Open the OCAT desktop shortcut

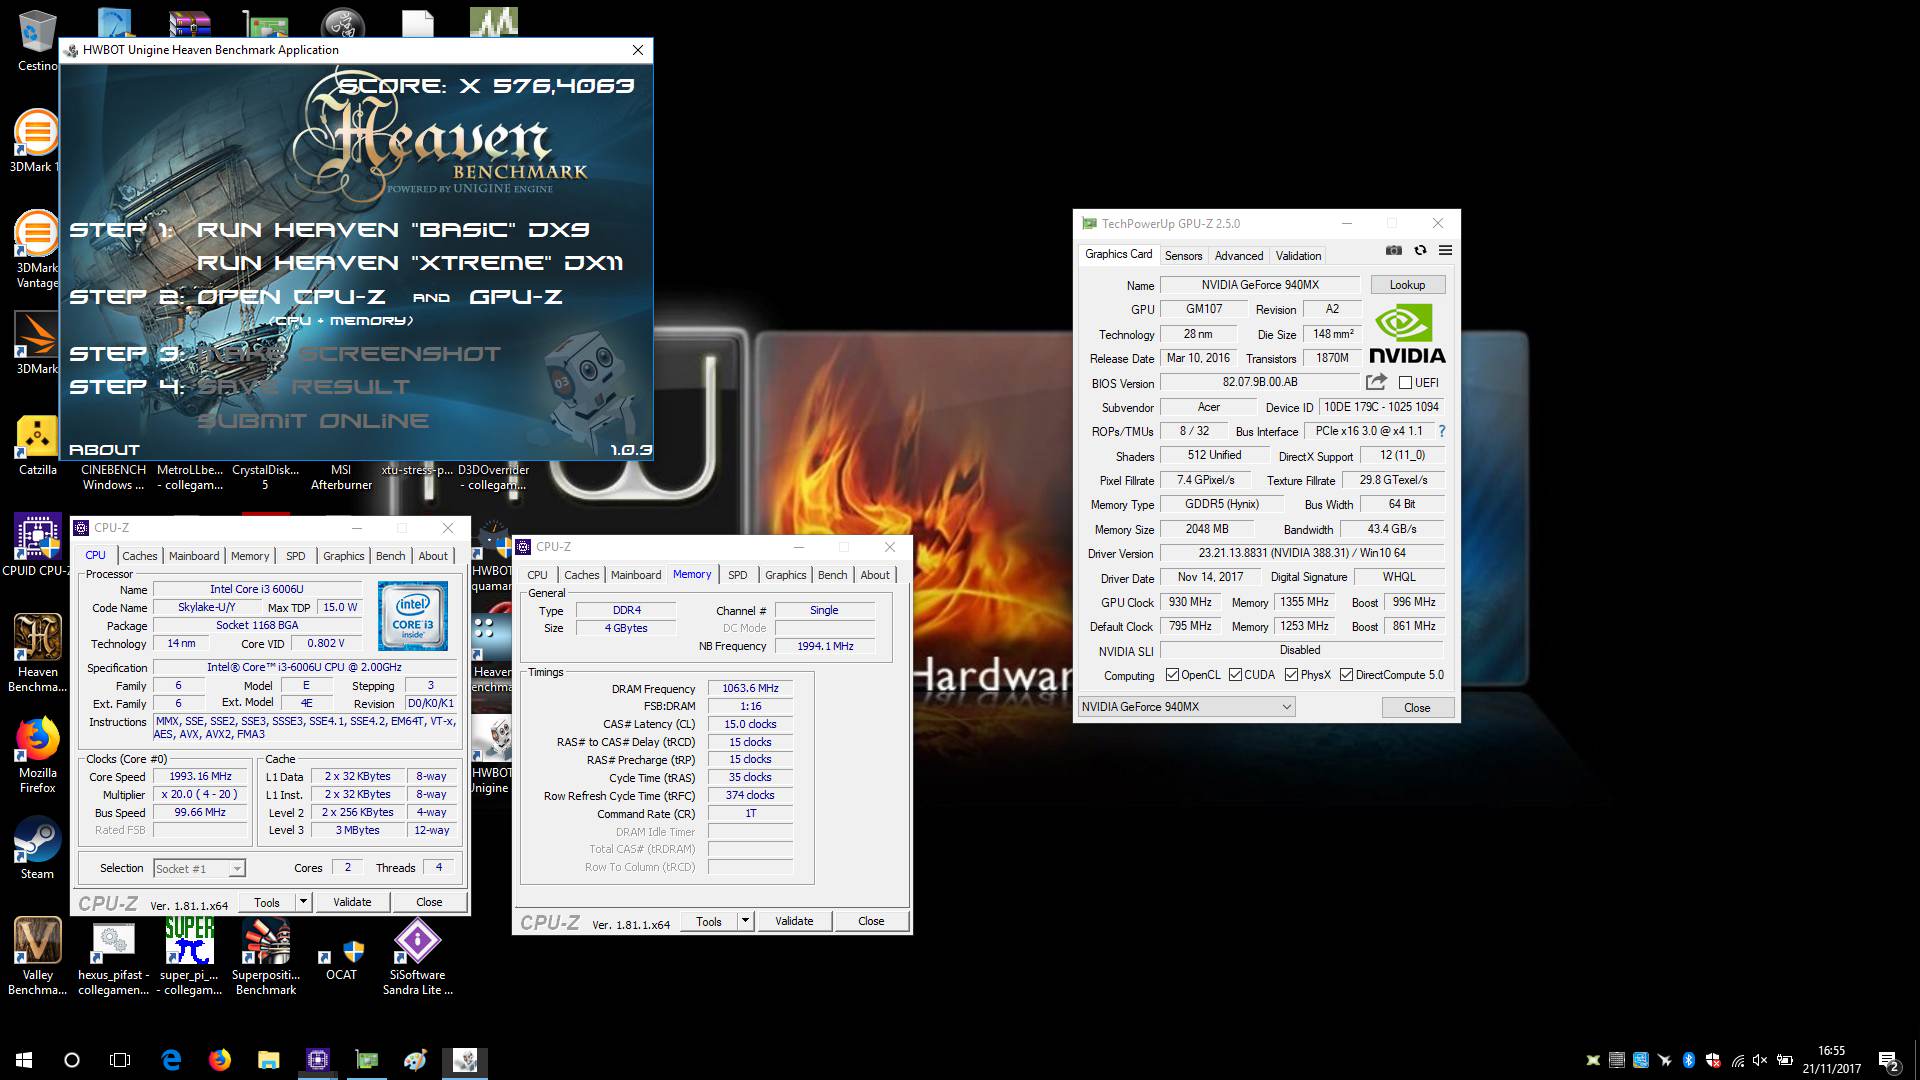point(341,959)
